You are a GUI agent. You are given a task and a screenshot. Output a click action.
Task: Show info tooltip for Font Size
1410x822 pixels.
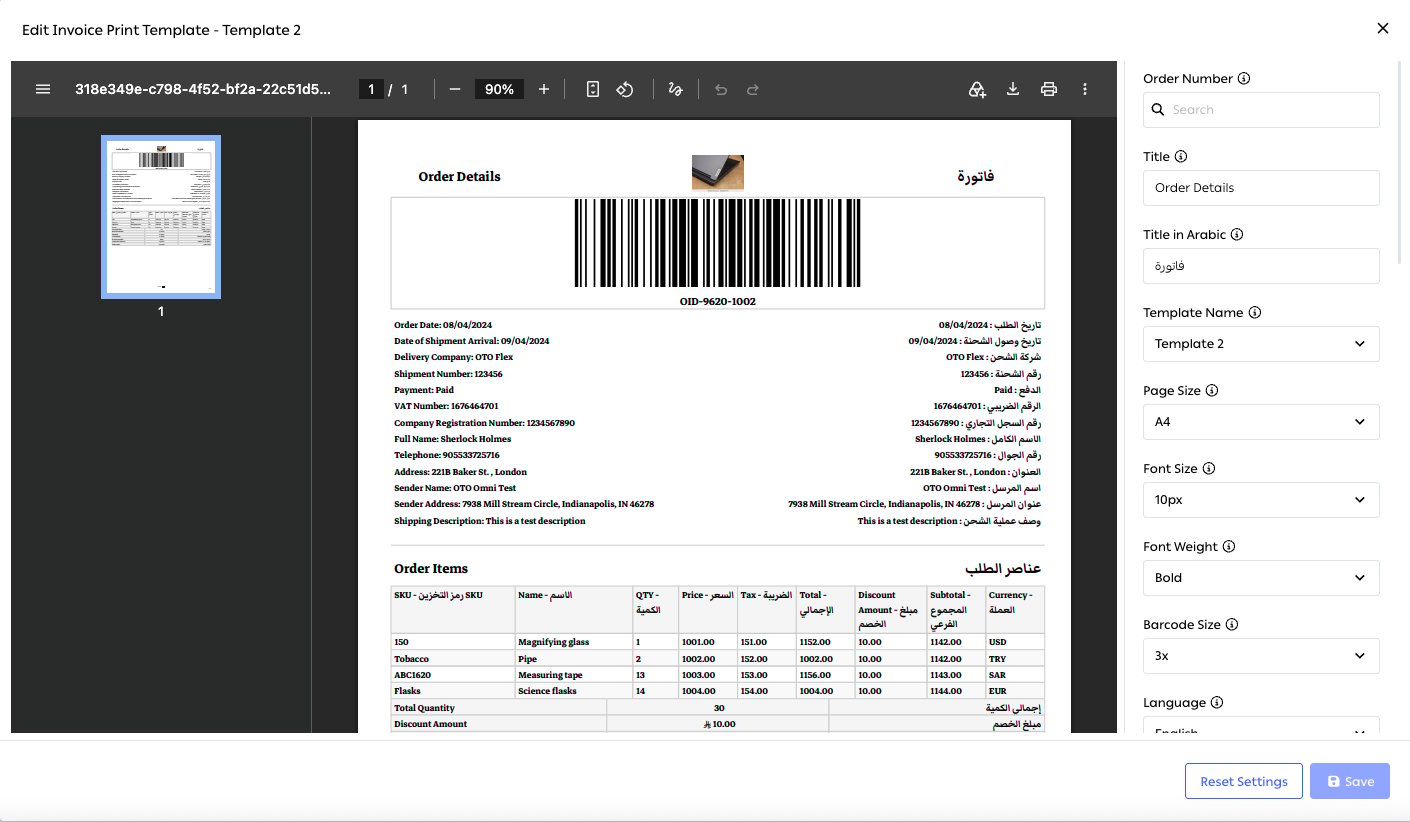[1209, 468]
